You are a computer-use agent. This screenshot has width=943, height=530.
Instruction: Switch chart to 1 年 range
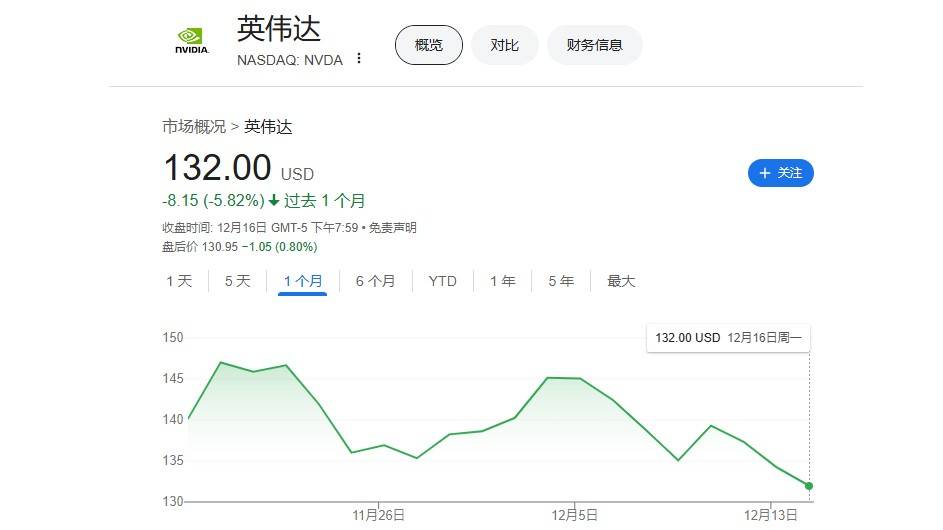pos(502,281)
